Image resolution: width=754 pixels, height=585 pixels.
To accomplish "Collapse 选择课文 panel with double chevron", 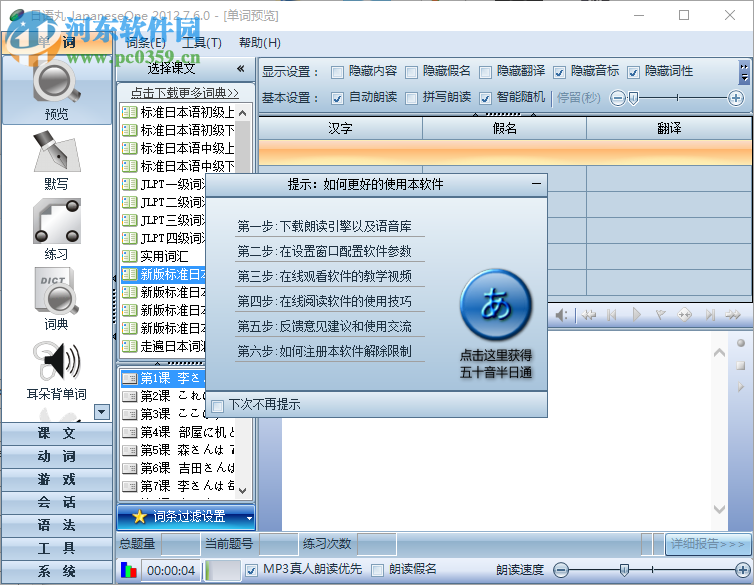I will pos(240,69).
